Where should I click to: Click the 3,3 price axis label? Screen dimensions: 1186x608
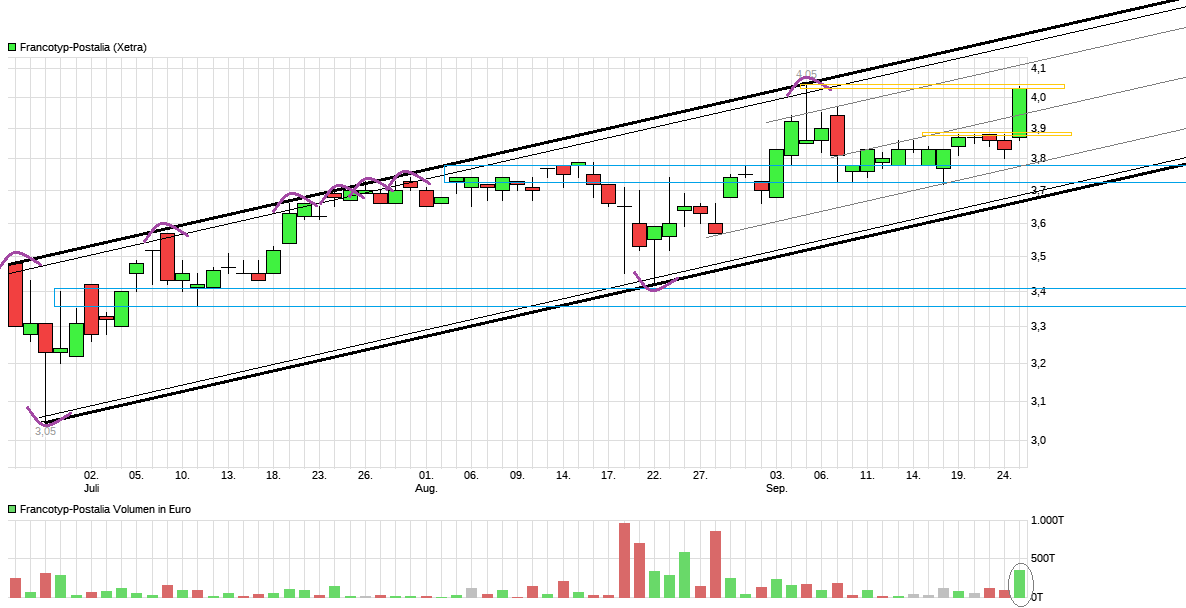pos(1039,327)
